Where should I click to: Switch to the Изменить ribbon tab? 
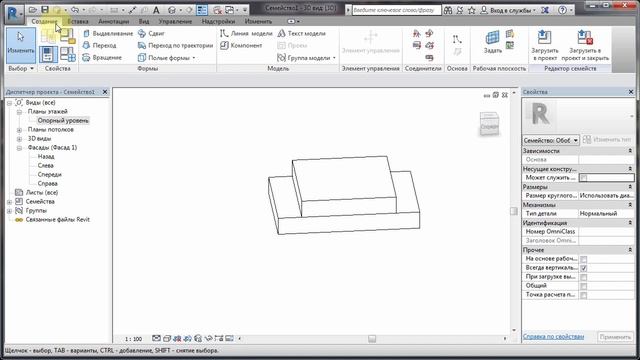pyautogui.click(x=258, y=21)
